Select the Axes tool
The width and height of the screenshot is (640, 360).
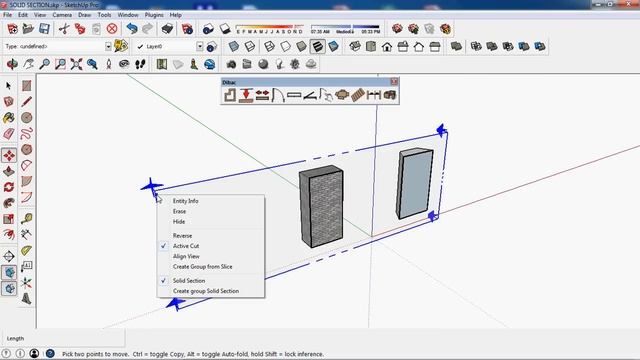click(27, 282)
